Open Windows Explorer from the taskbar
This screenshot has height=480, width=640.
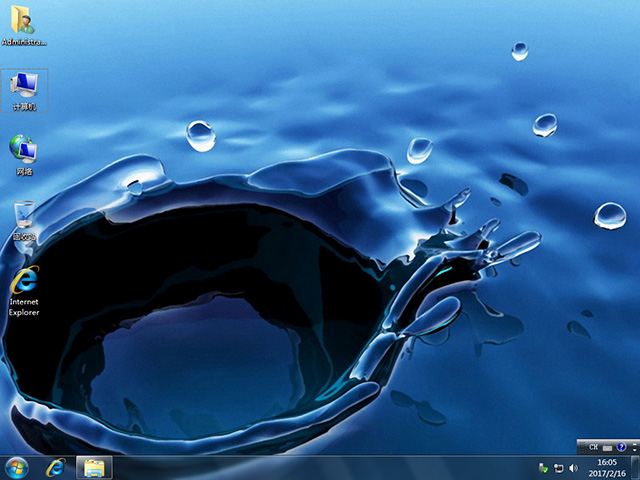tap(94, 468)
